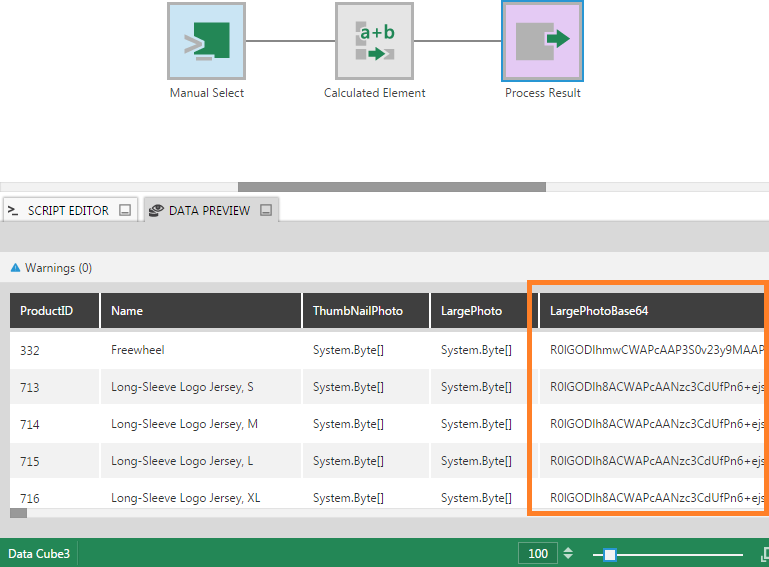The width and height of the screenshot is (769, 567).
Task: Click the LargePhotoBase64 column header
Action: 599,311
